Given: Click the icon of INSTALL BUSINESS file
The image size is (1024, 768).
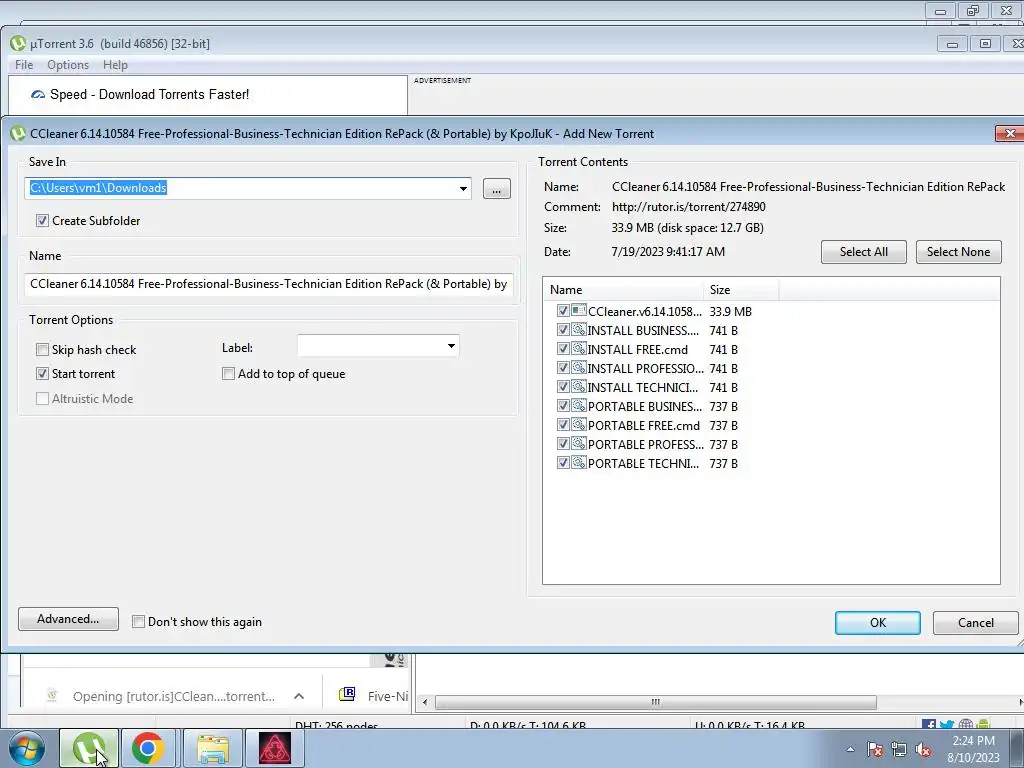Looking at the screenshot, I should [x=579, y=330].
